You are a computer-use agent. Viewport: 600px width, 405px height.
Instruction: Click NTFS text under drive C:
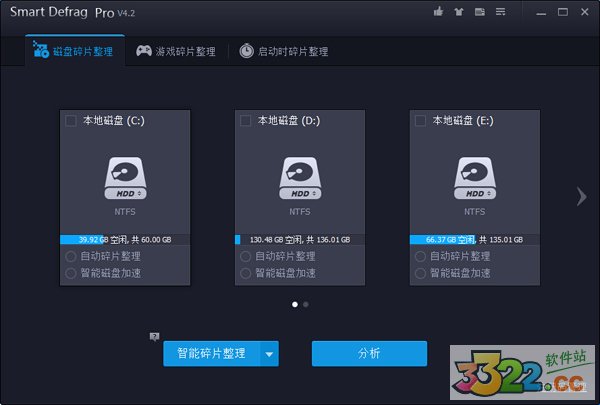[x=125, y=212]
